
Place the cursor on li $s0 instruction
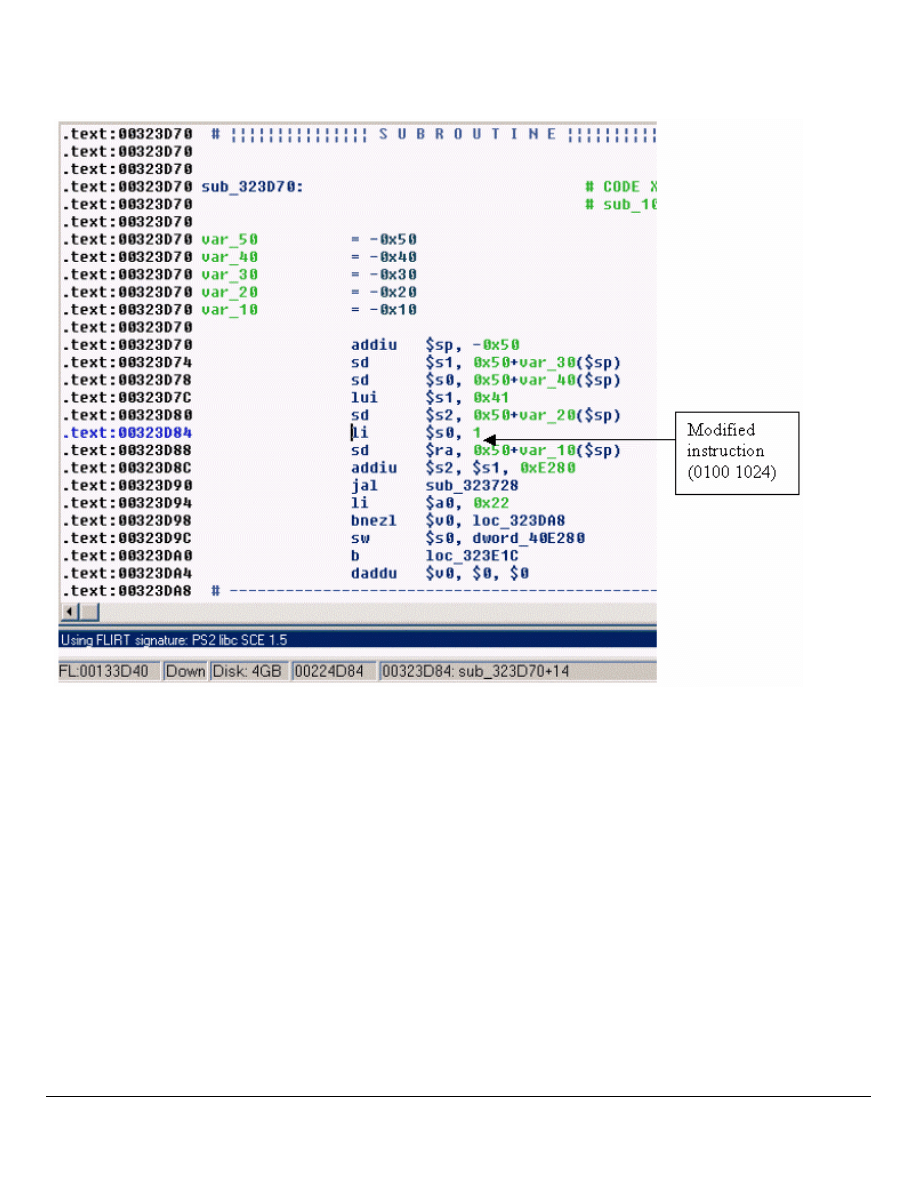click(360, 433)
